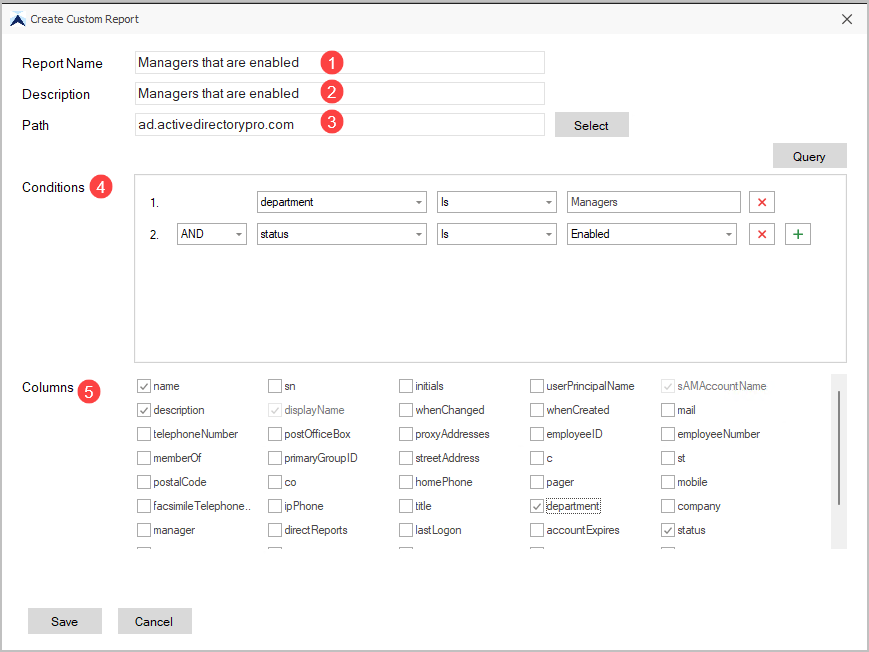Remove the first condition row

coord(761,201)
